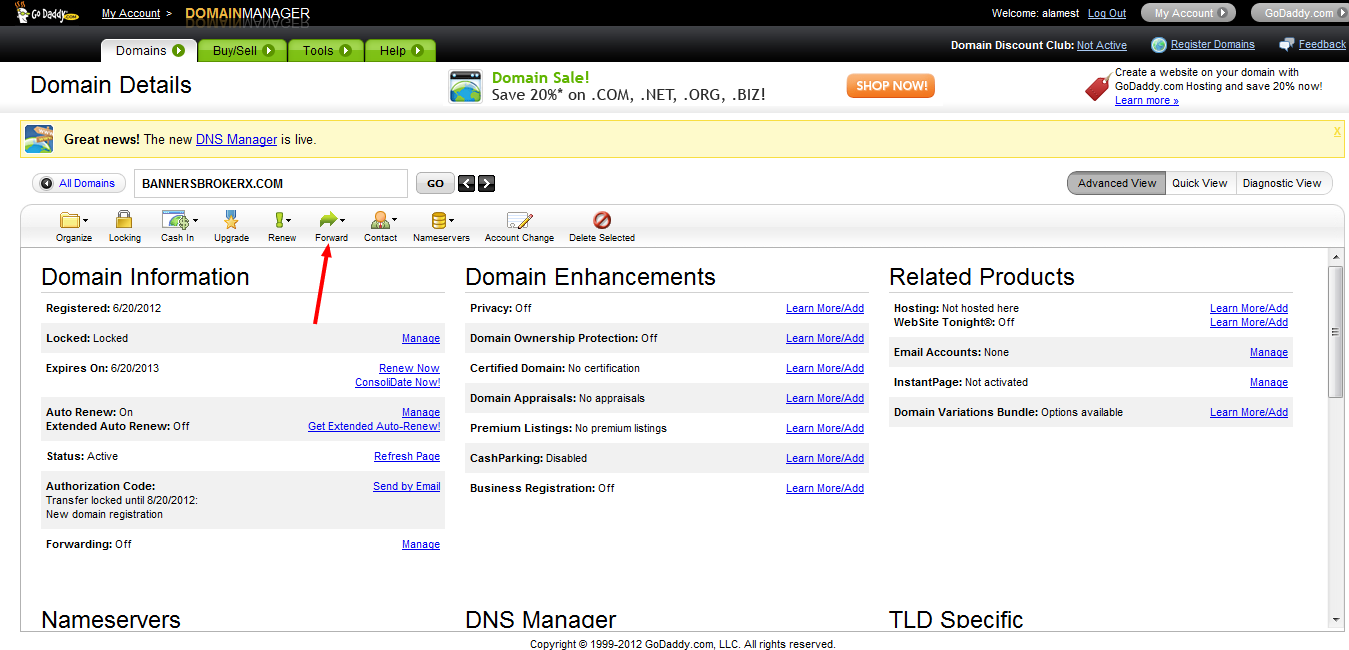The width and height of the screenshot is (1349, 650).
Task: Click Learn More/Add for Domain Variations Bundle
Action: [1249, 412]
